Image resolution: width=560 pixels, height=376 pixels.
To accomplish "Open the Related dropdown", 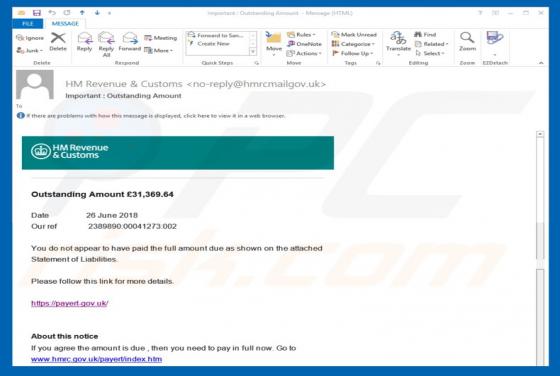I will click(431, 44).
